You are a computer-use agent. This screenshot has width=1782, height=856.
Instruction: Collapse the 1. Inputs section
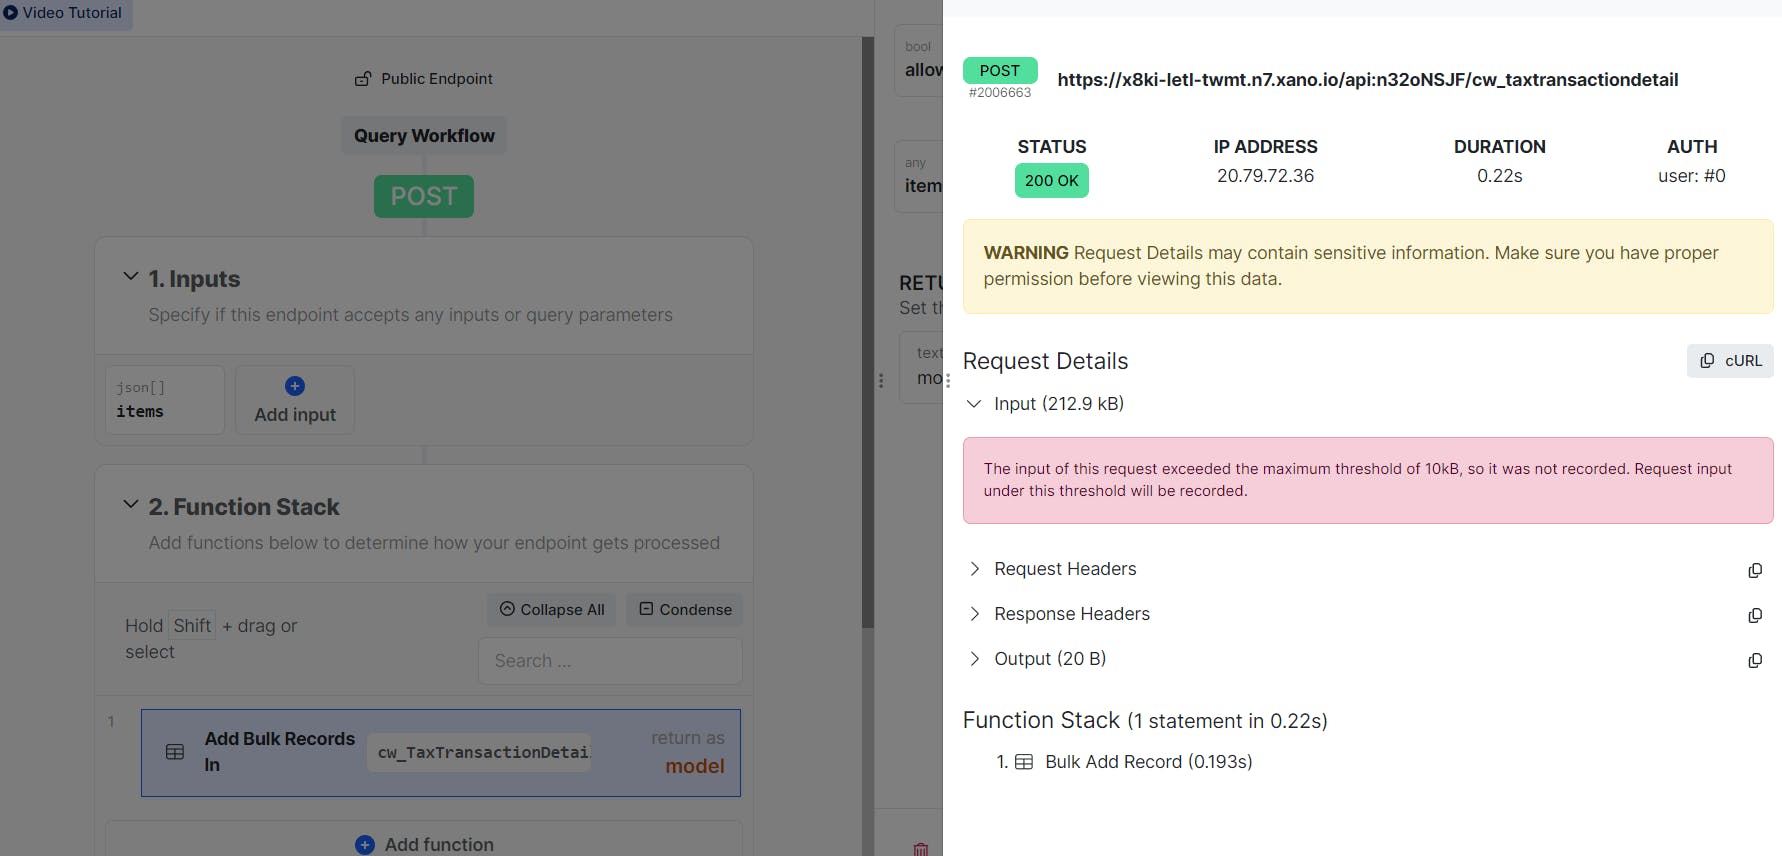click(131, 277)
